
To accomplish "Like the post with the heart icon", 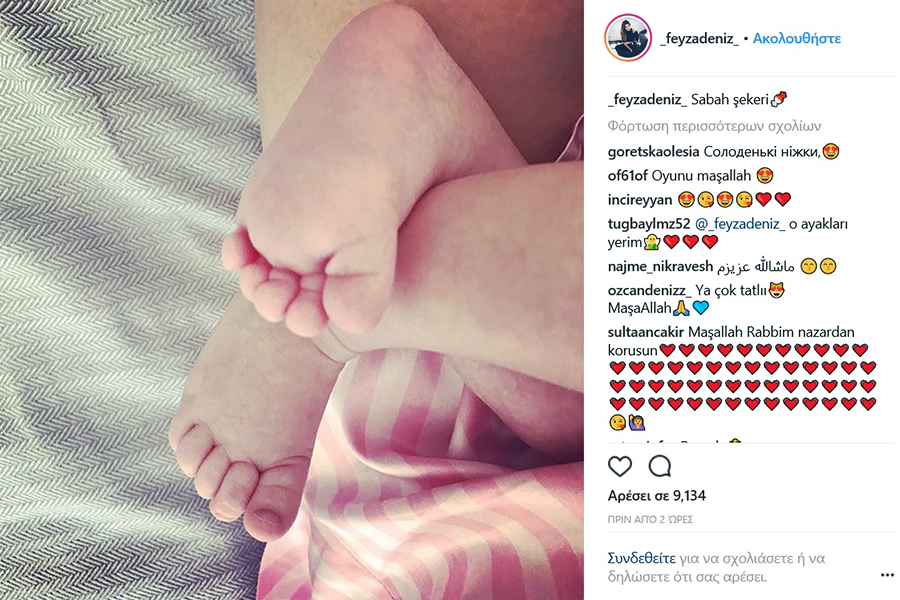I will [x=620, y=466].
